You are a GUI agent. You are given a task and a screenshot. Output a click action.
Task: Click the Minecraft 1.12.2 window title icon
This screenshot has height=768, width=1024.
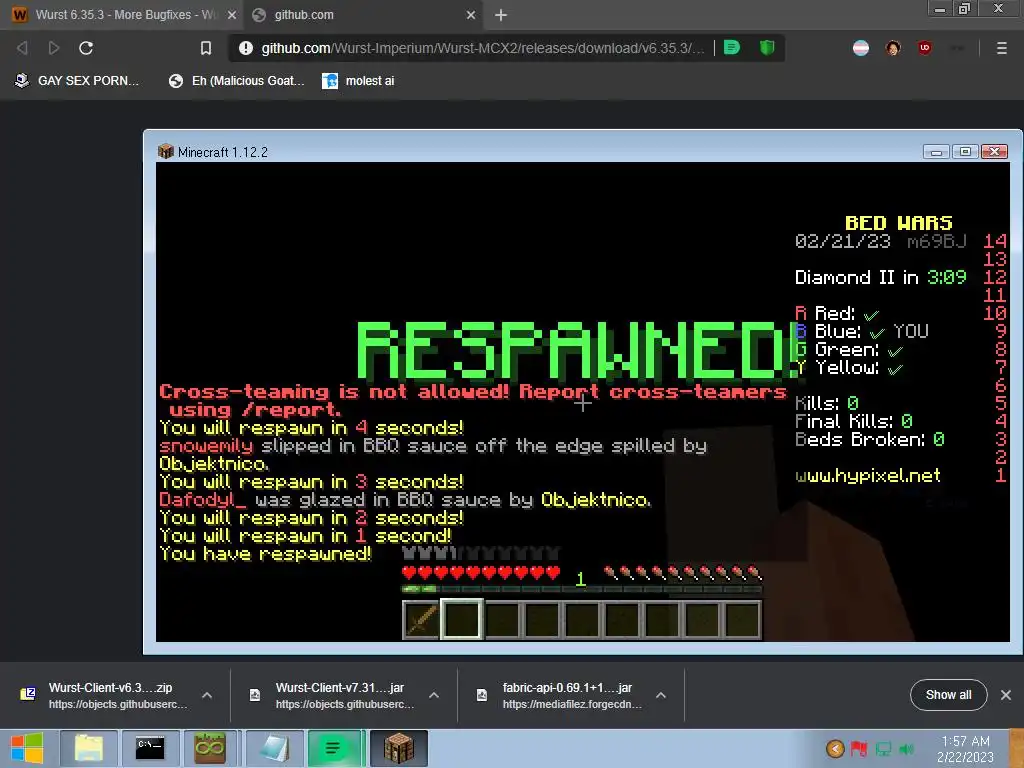[166, 152]
